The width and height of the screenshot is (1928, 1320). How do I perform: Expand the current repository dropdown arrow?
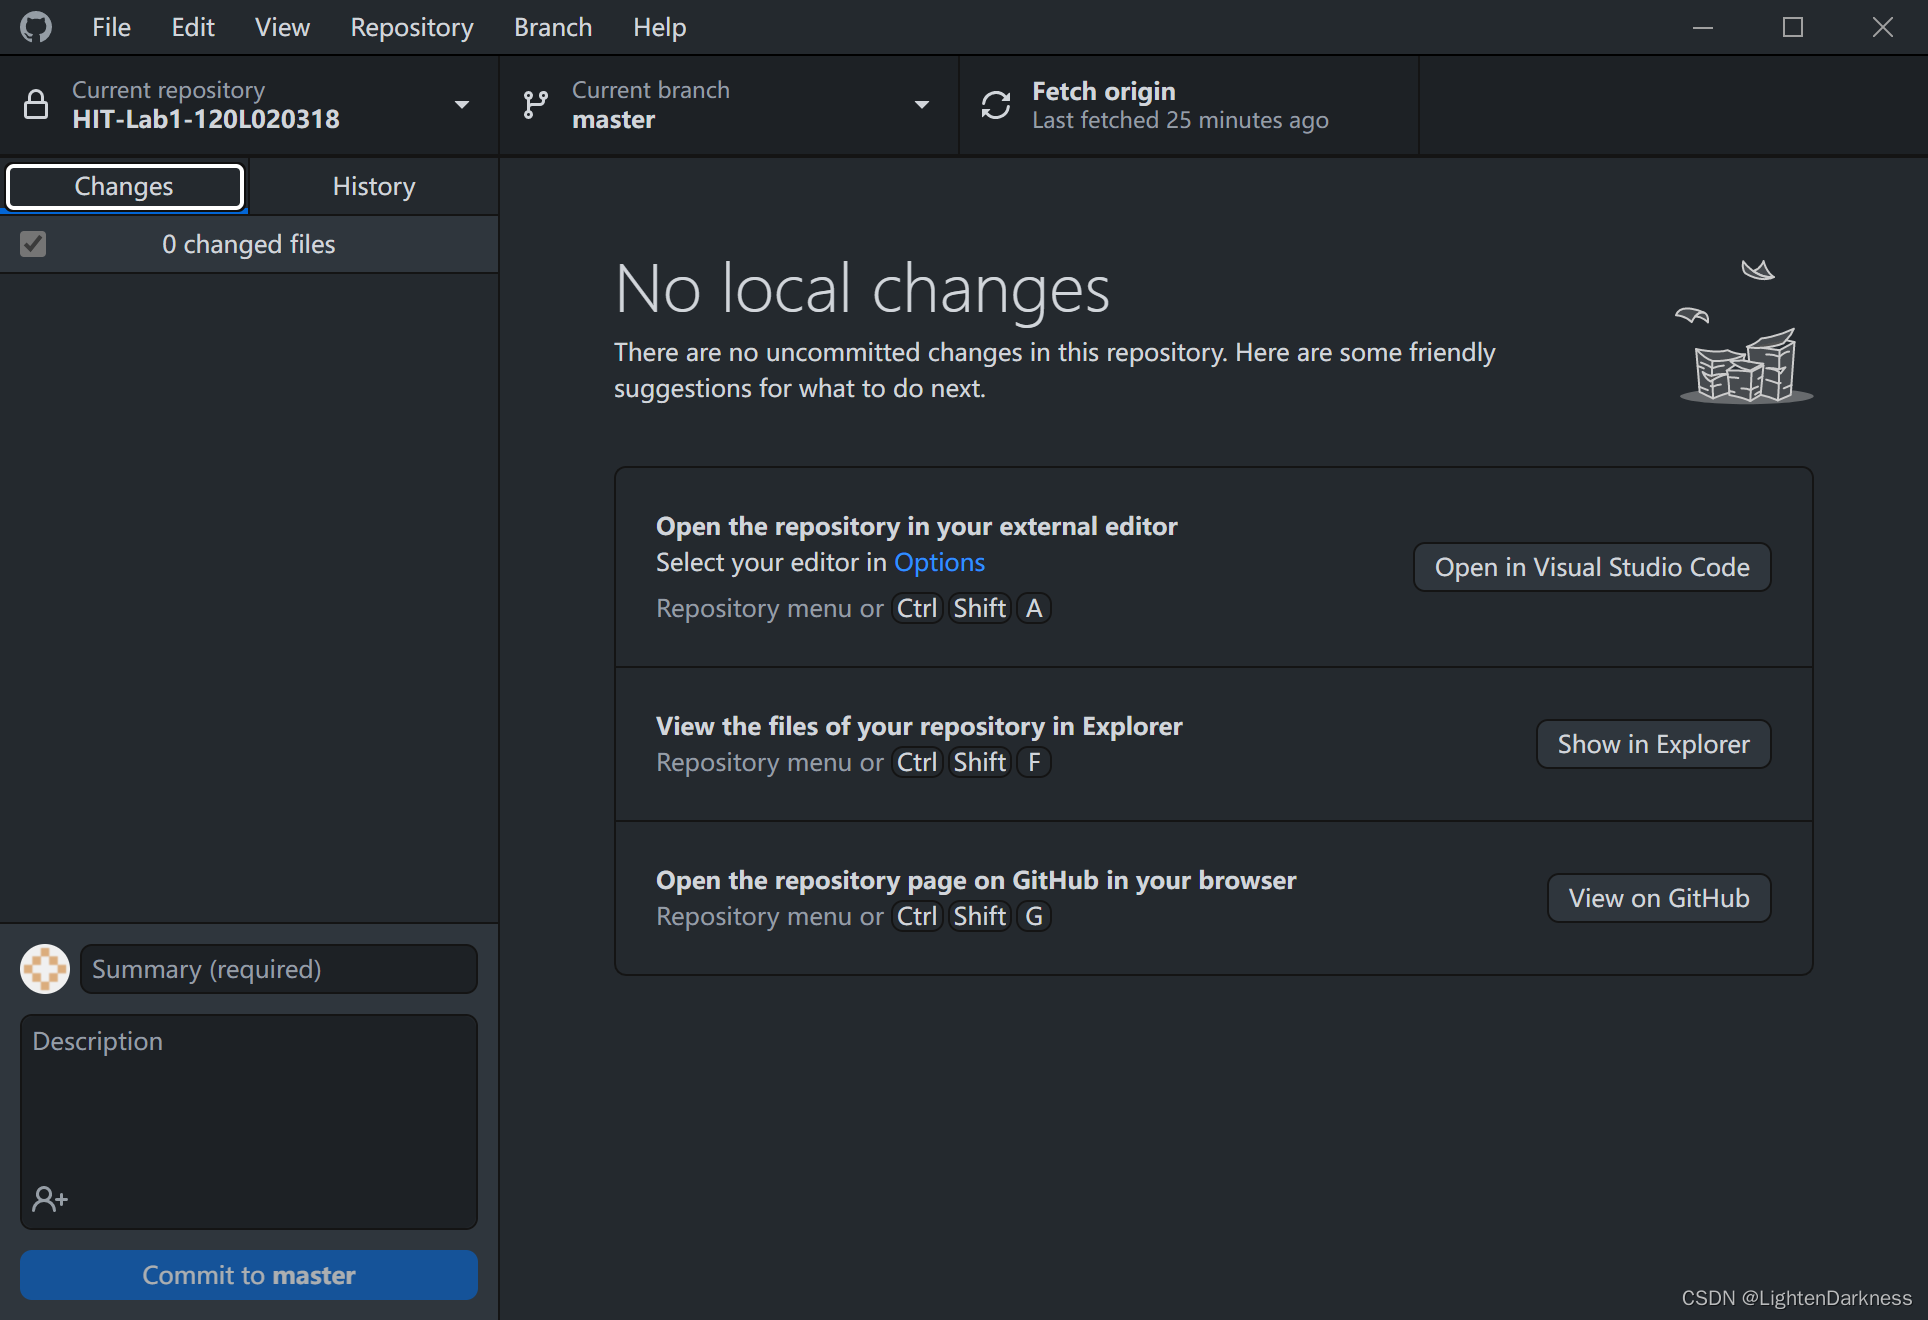462,105
